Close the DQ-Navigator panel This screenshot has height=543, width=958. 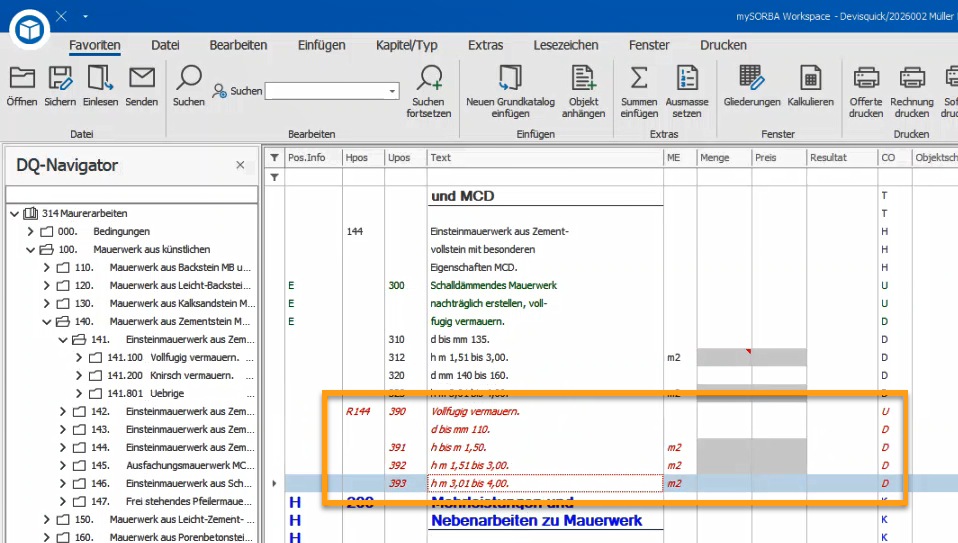pos(240,165)
